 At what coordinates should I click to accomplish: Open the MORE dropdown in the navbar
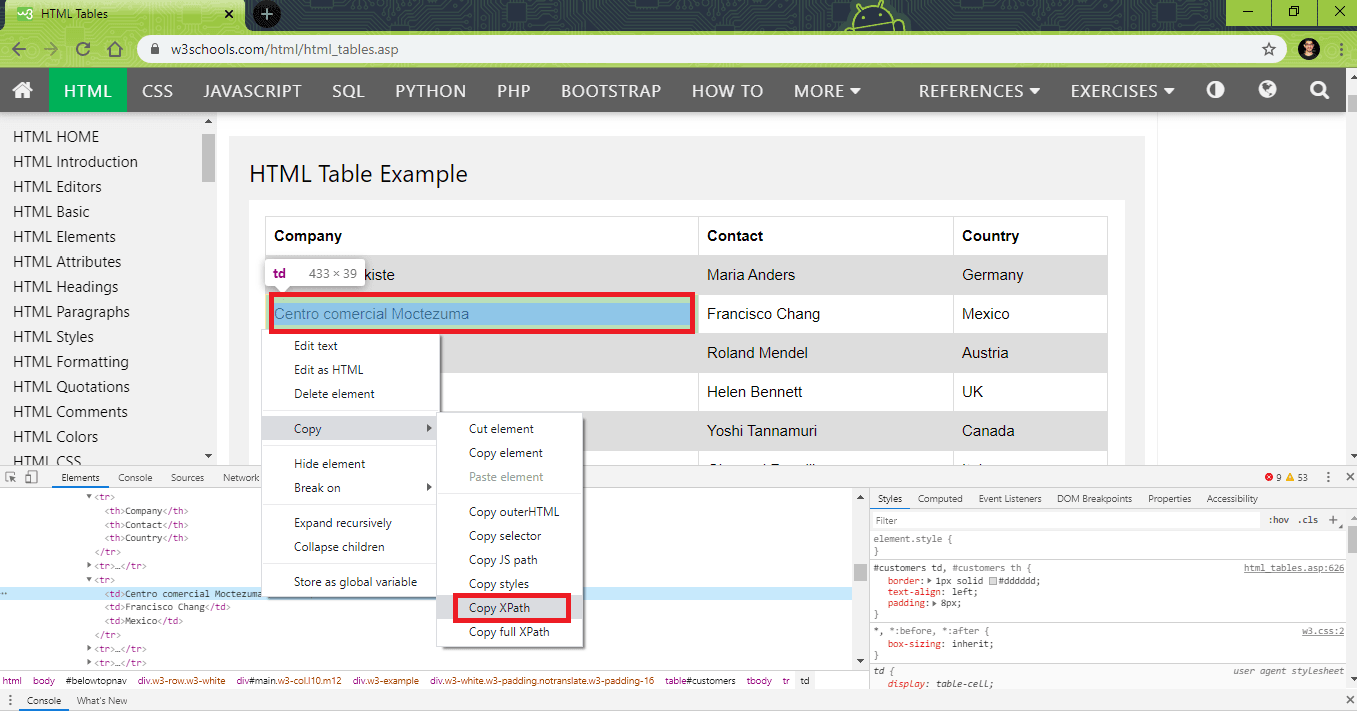tap(826, 90)
